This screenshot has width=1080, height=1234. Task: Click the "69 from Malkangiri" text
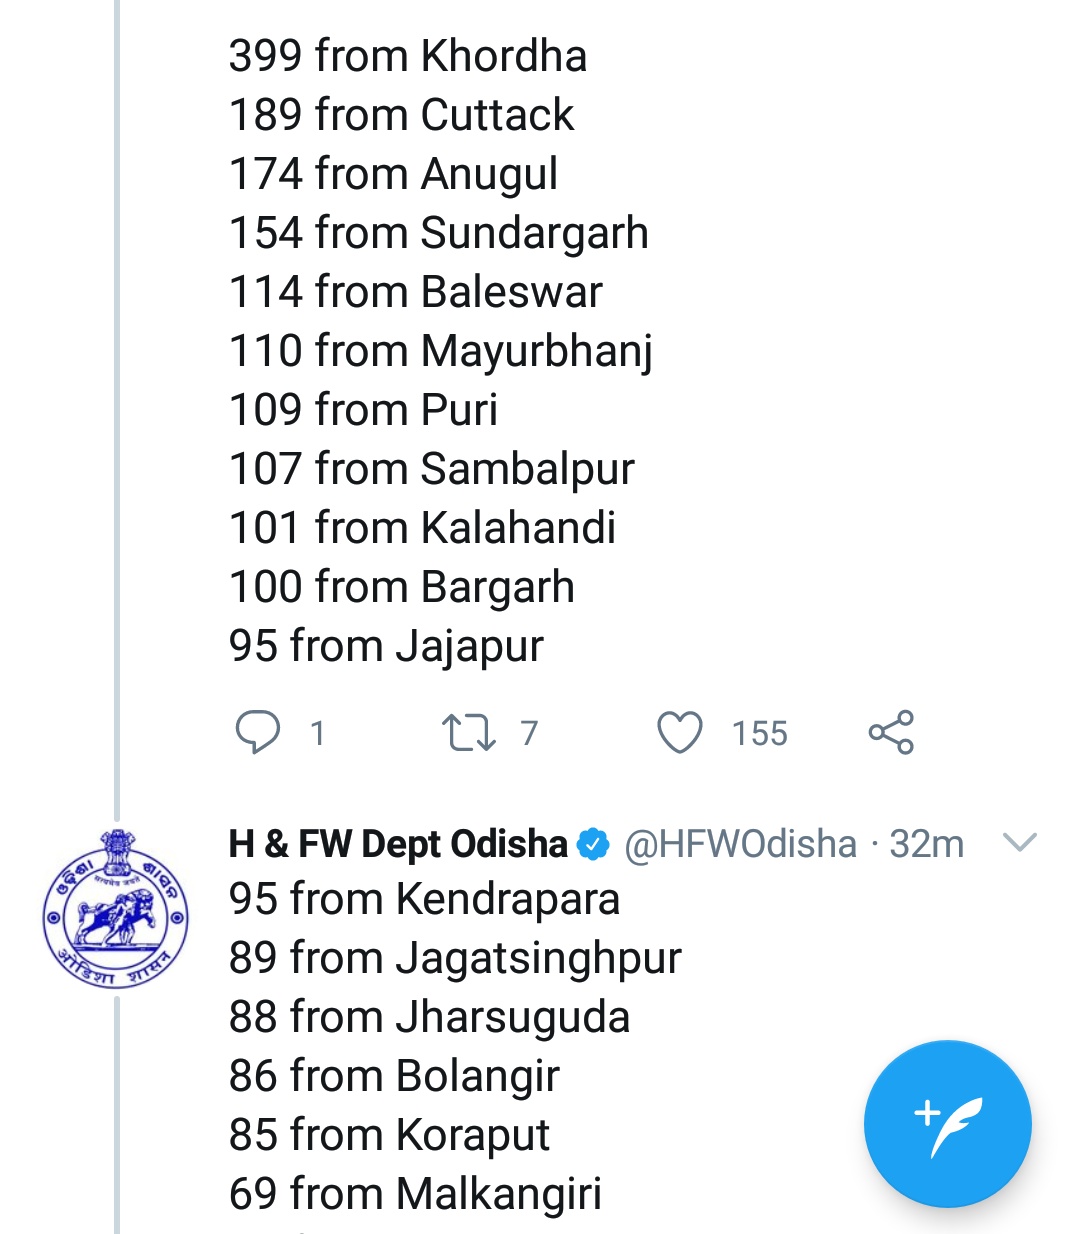415,1194
